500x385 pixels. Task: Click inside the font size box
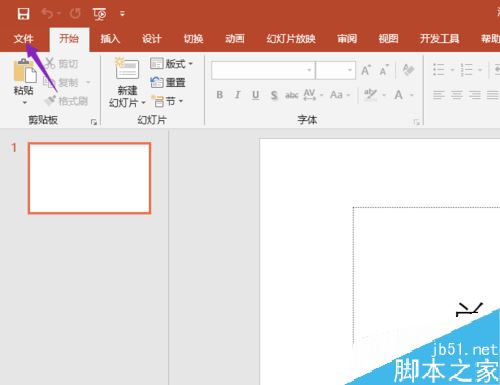click(331, 70)
